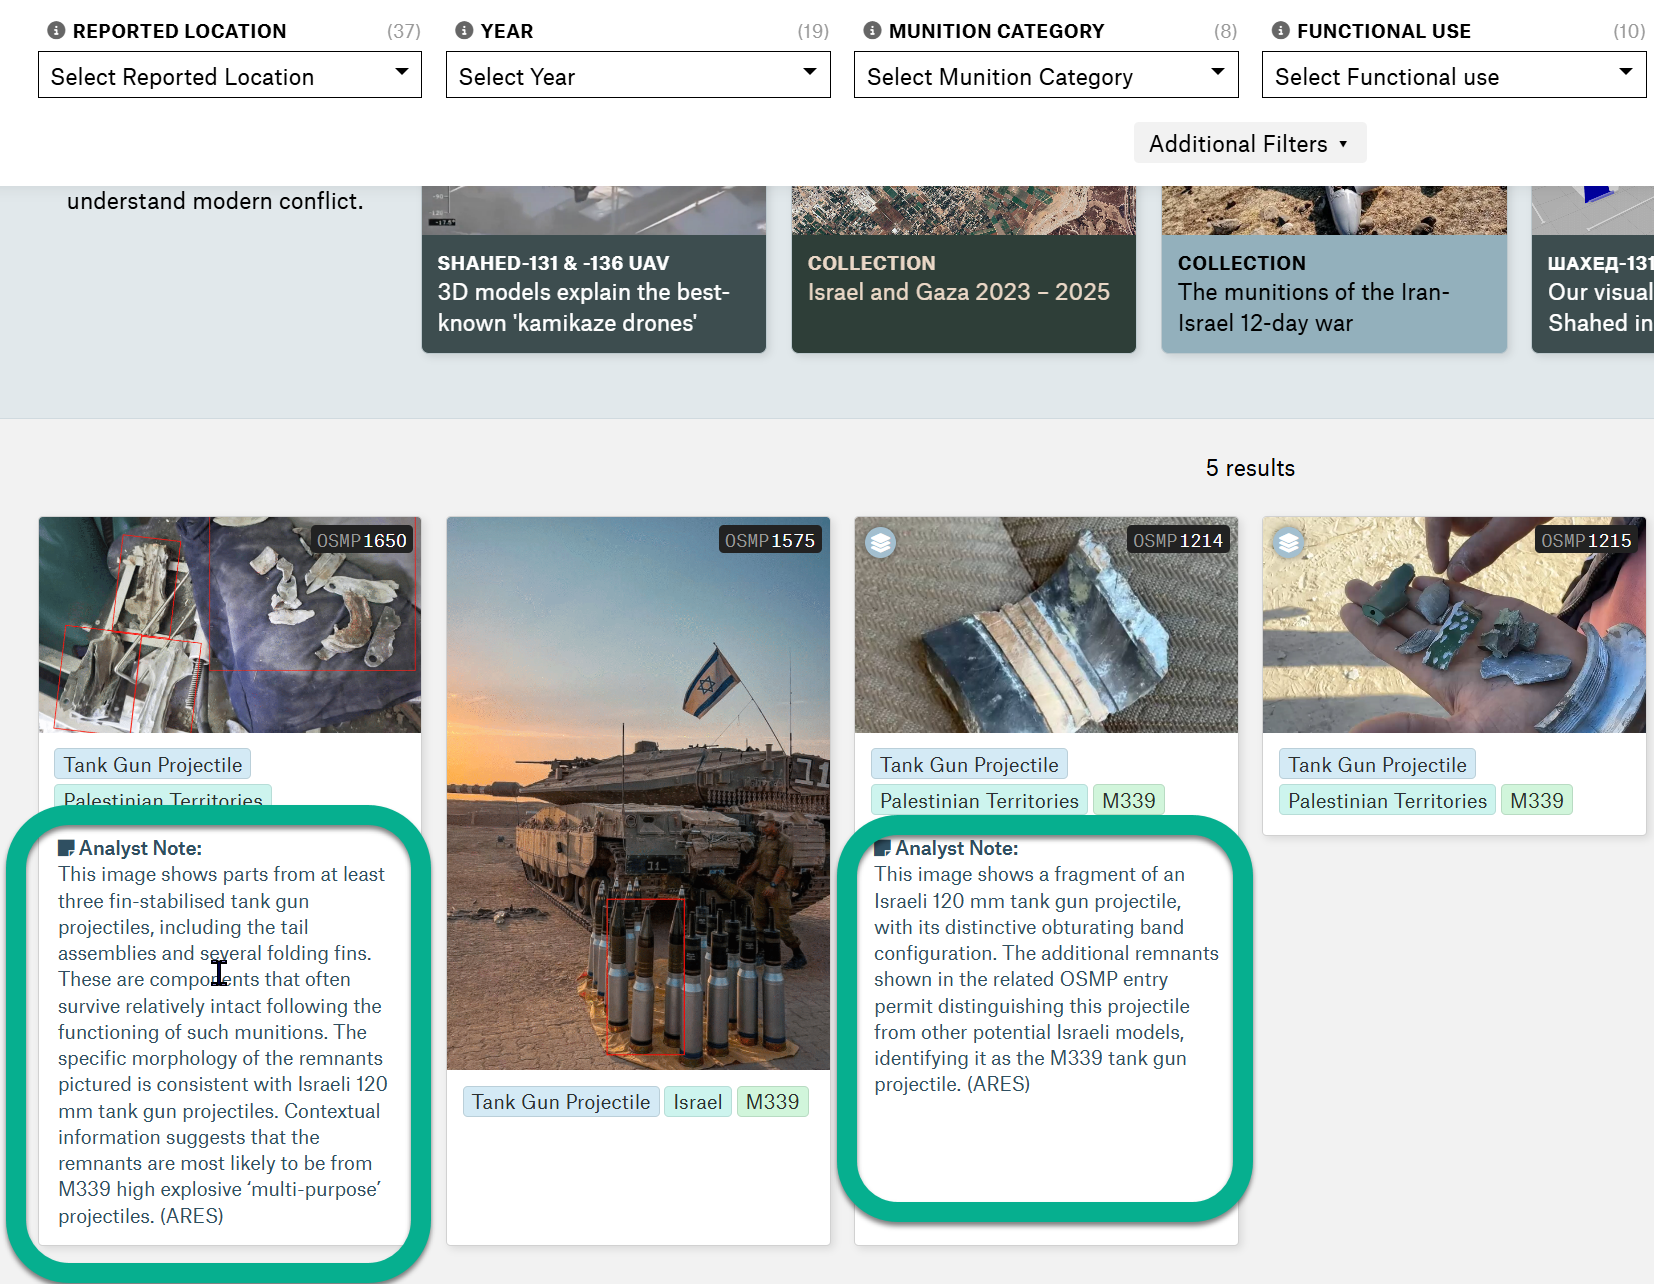Expand the Select Functional use dropdown

tap(1454, 76)
